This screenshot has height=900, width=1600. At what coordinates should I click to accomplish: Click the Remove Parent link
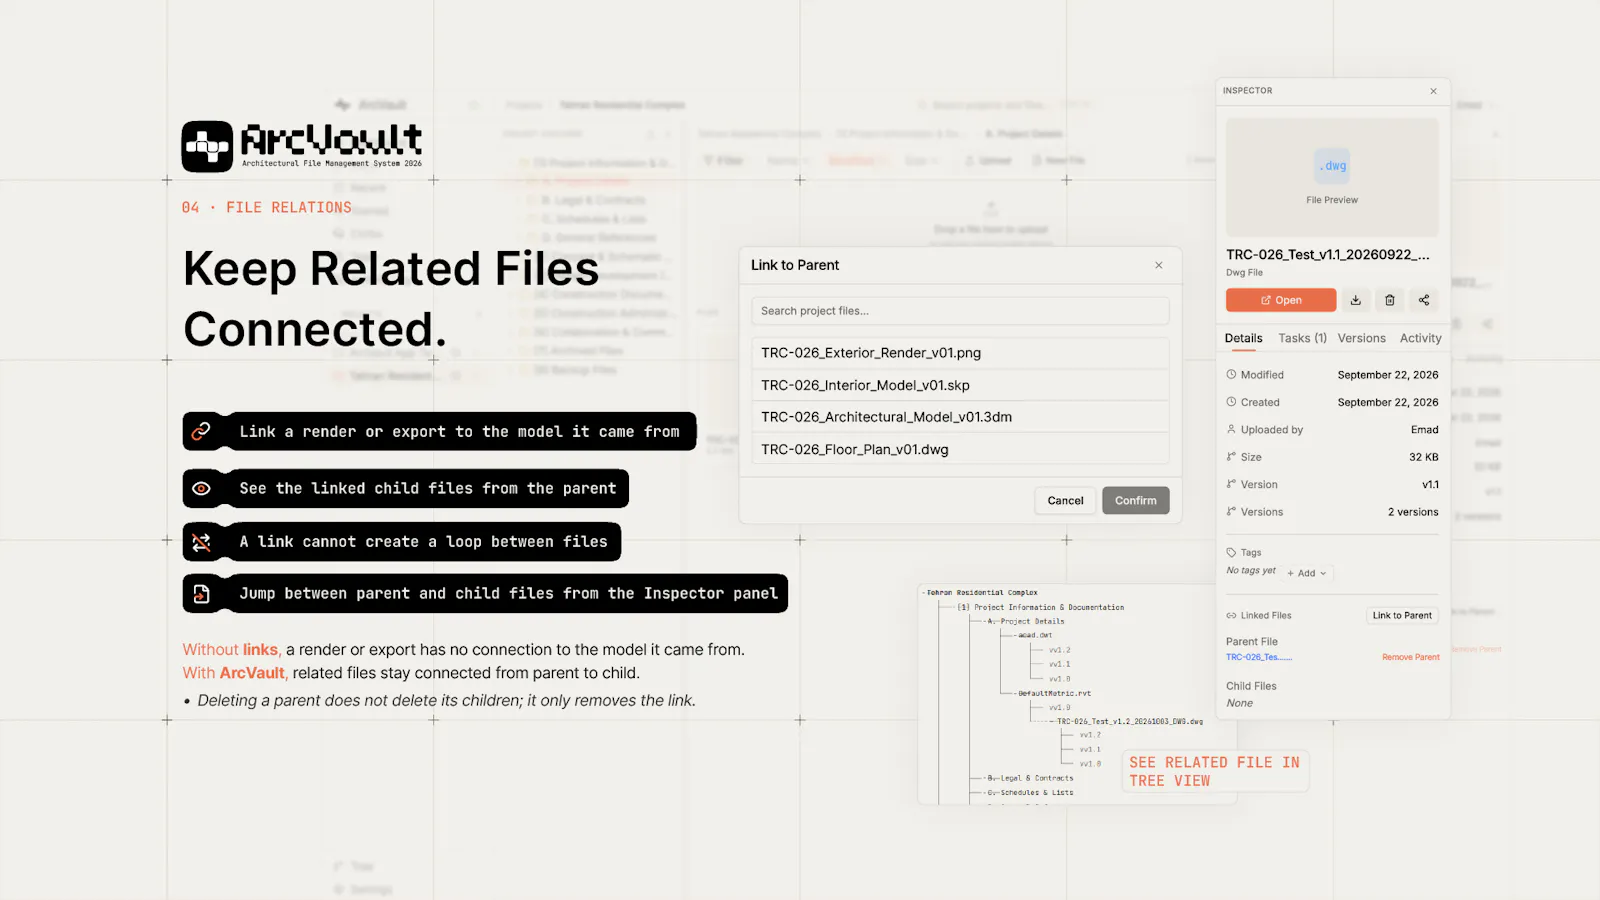point(1411,657)
